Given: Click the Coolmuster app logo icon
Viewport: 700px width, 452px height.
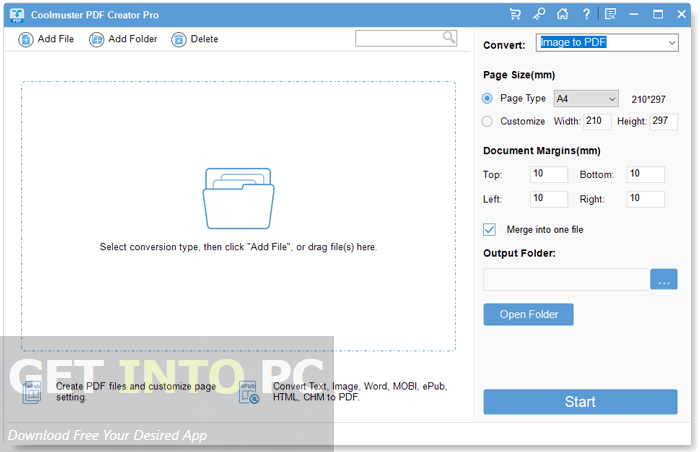Looking at the screenshot, I should point(17,15).
